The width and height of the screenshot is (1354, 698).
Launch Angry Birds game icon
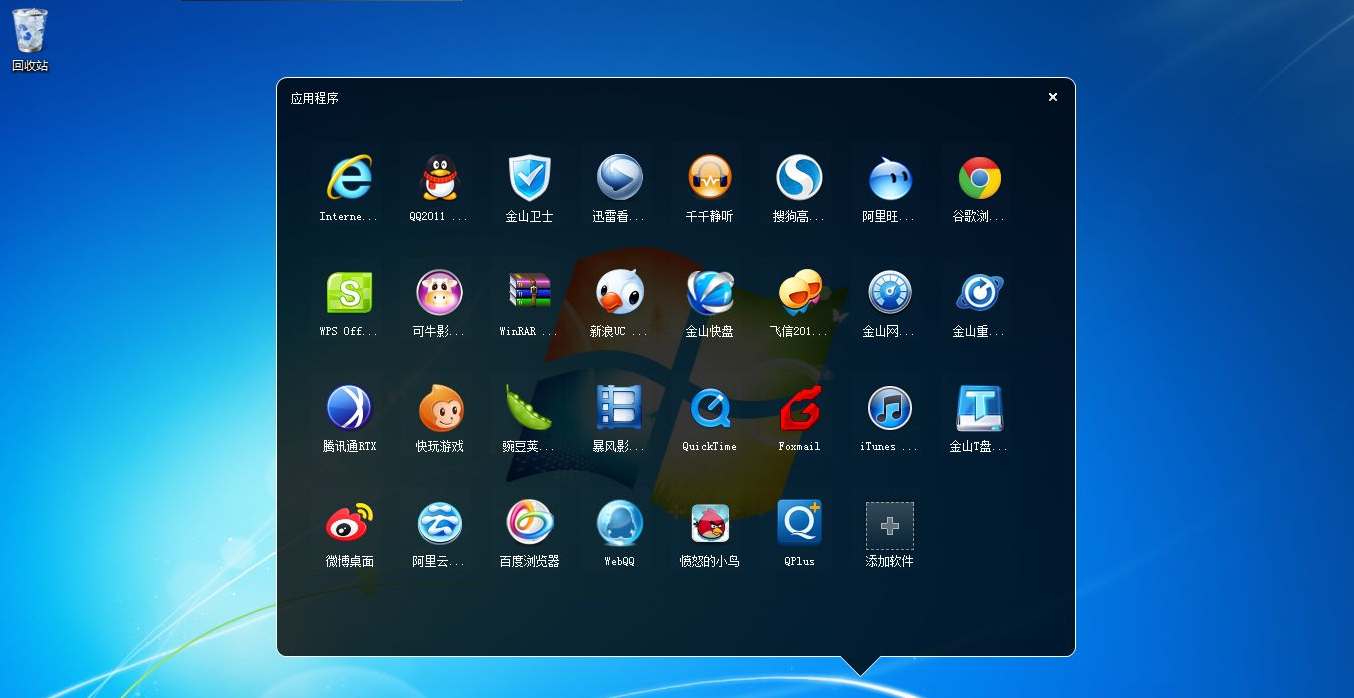pyautogui.click(x=709, y=523)
